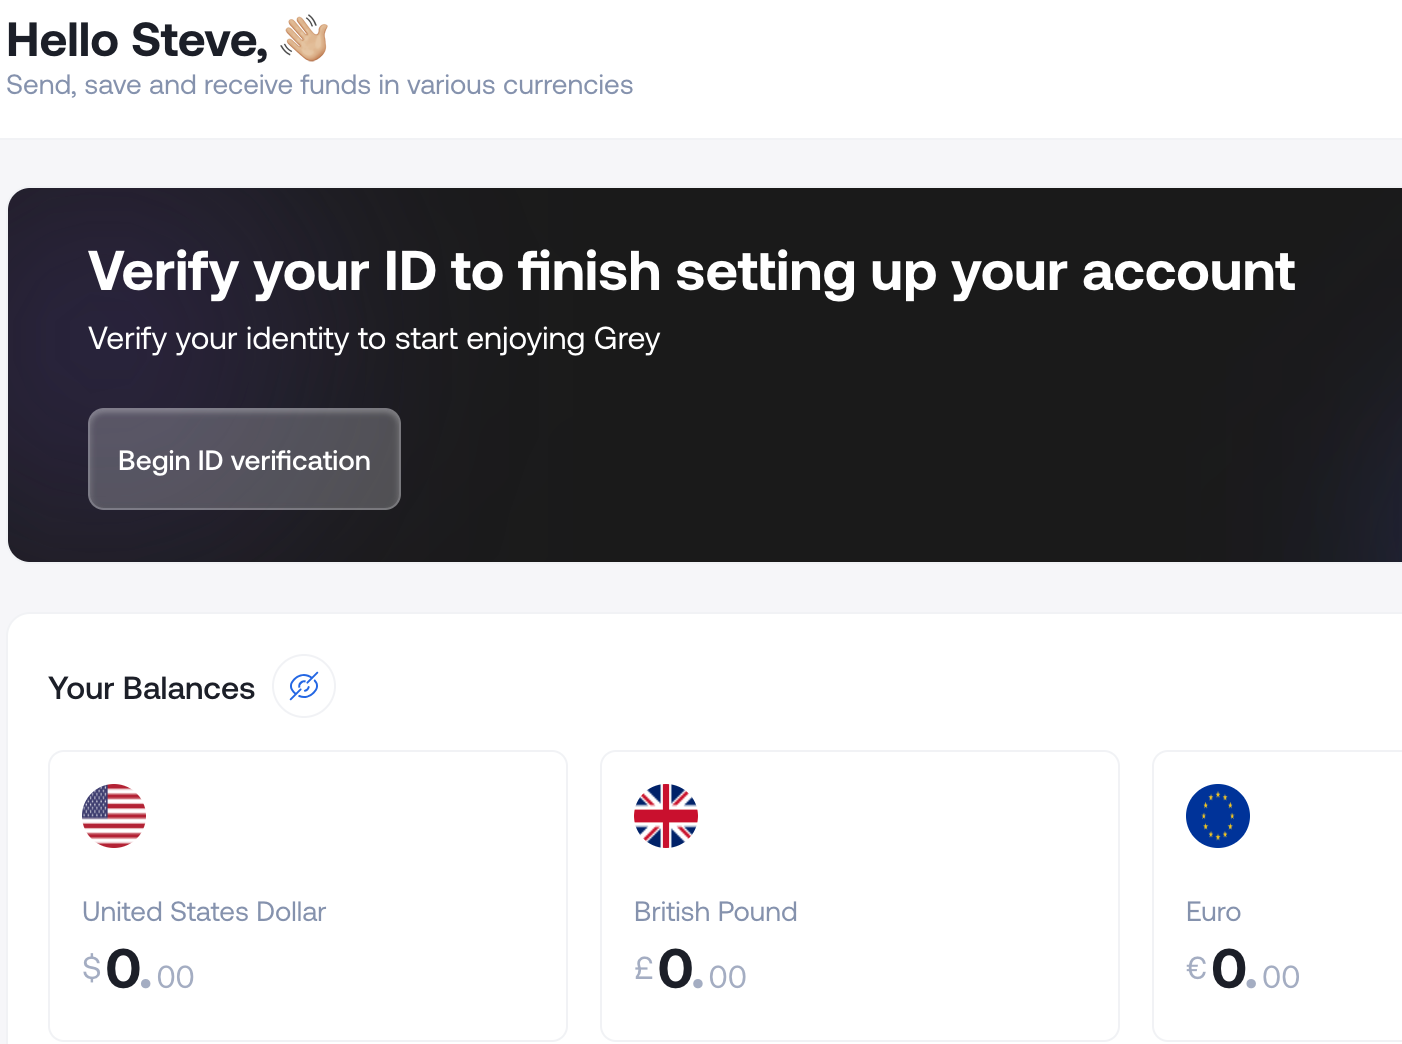The height and width of the screenshot is (1044, 1402).
Task: Click the crossed-eye icon beside Your Balances
Action: (303, 686)
